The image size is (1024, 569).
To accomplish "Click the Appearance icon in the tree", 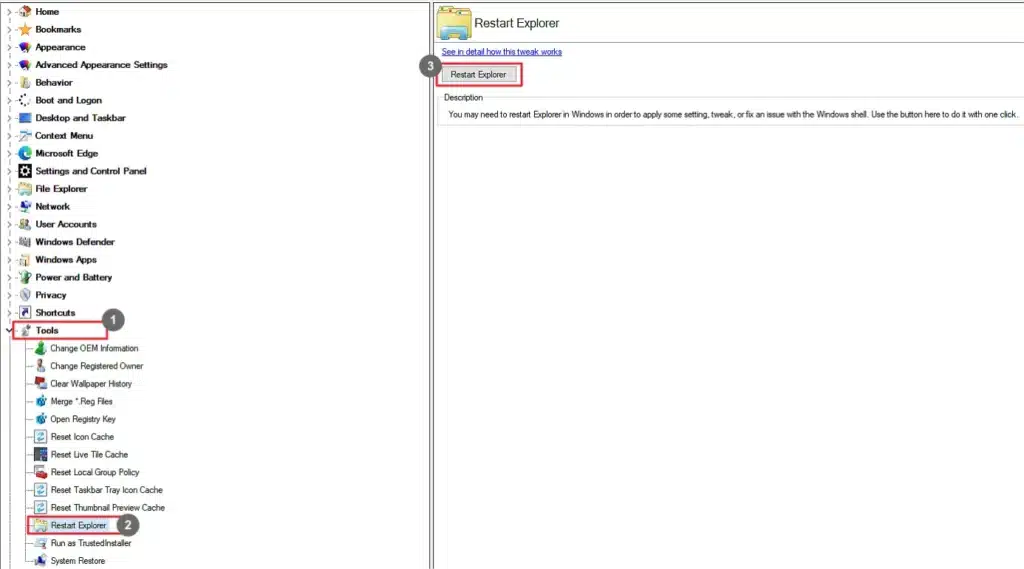I will [25, 47].
